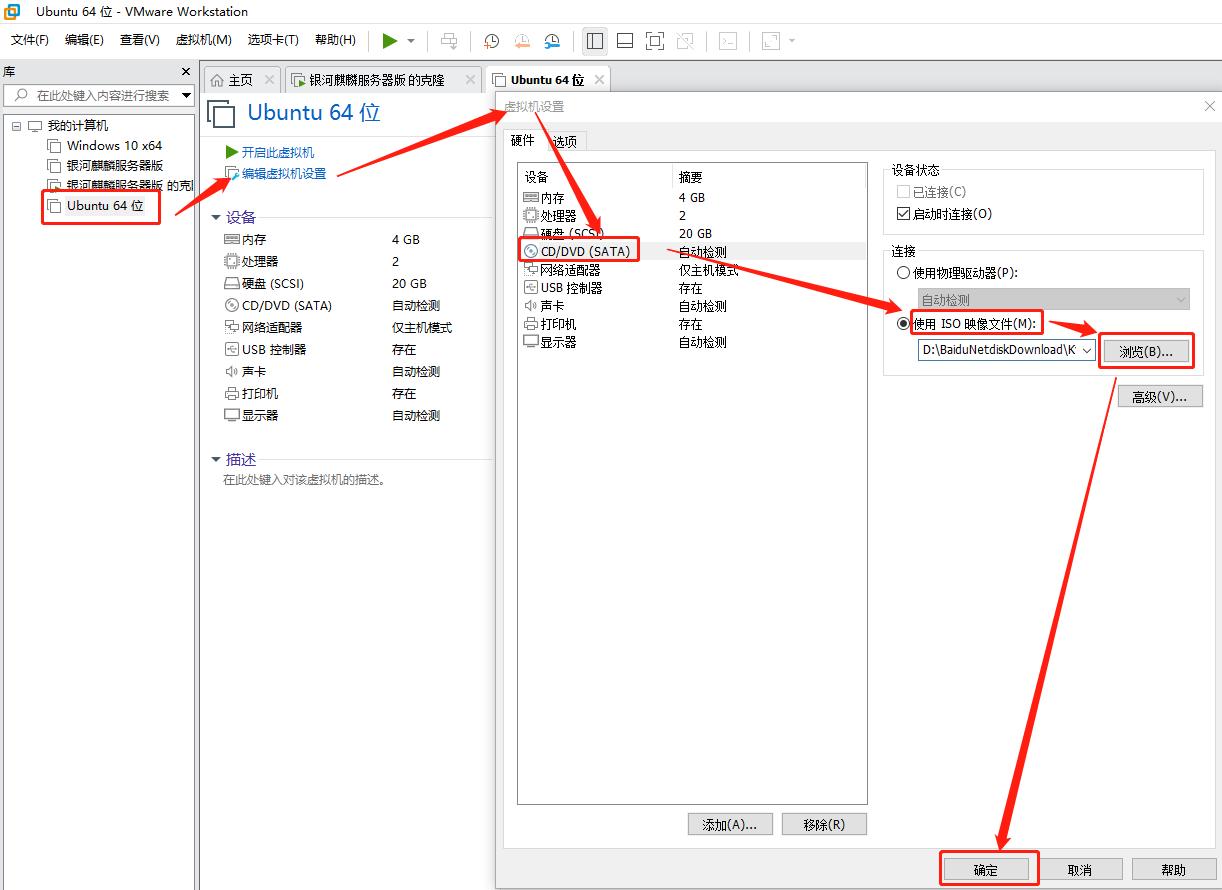Collapse the 设备 section in the summary view

click(x=216, y=216)
